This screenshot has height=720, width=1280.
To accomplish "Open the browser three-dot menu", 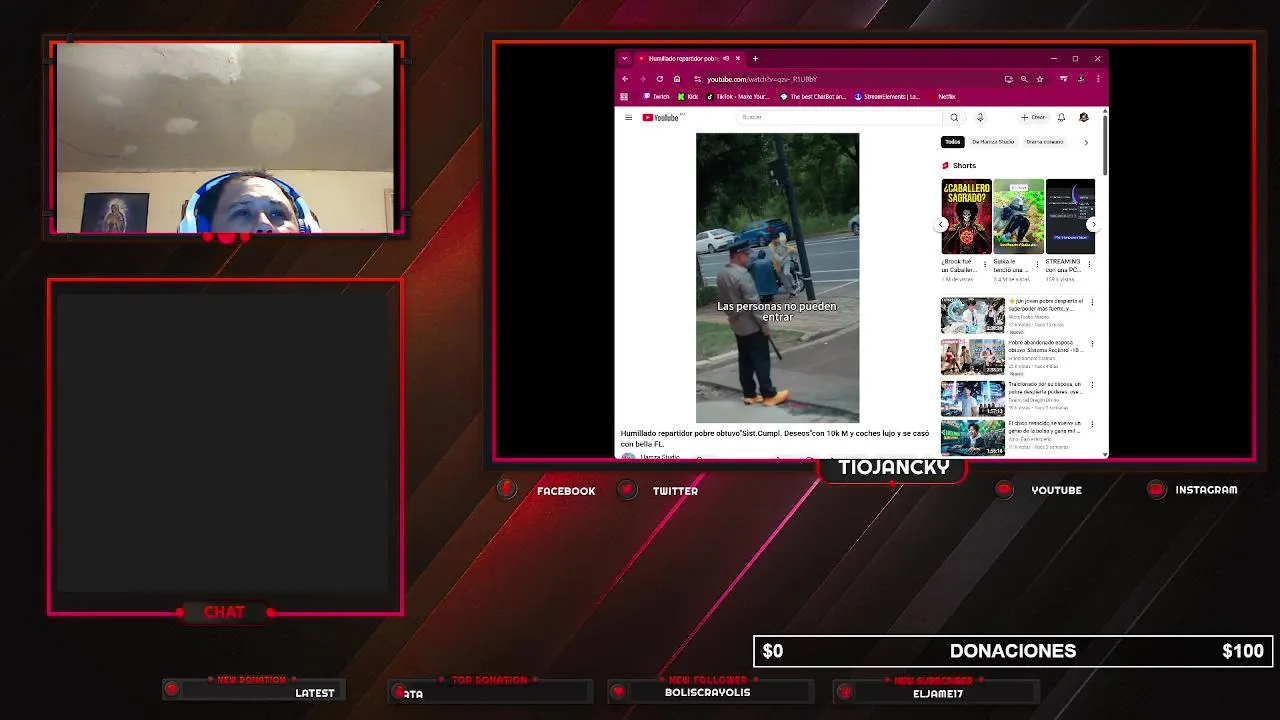I will pyautogui.click(x=1098, y=79).
